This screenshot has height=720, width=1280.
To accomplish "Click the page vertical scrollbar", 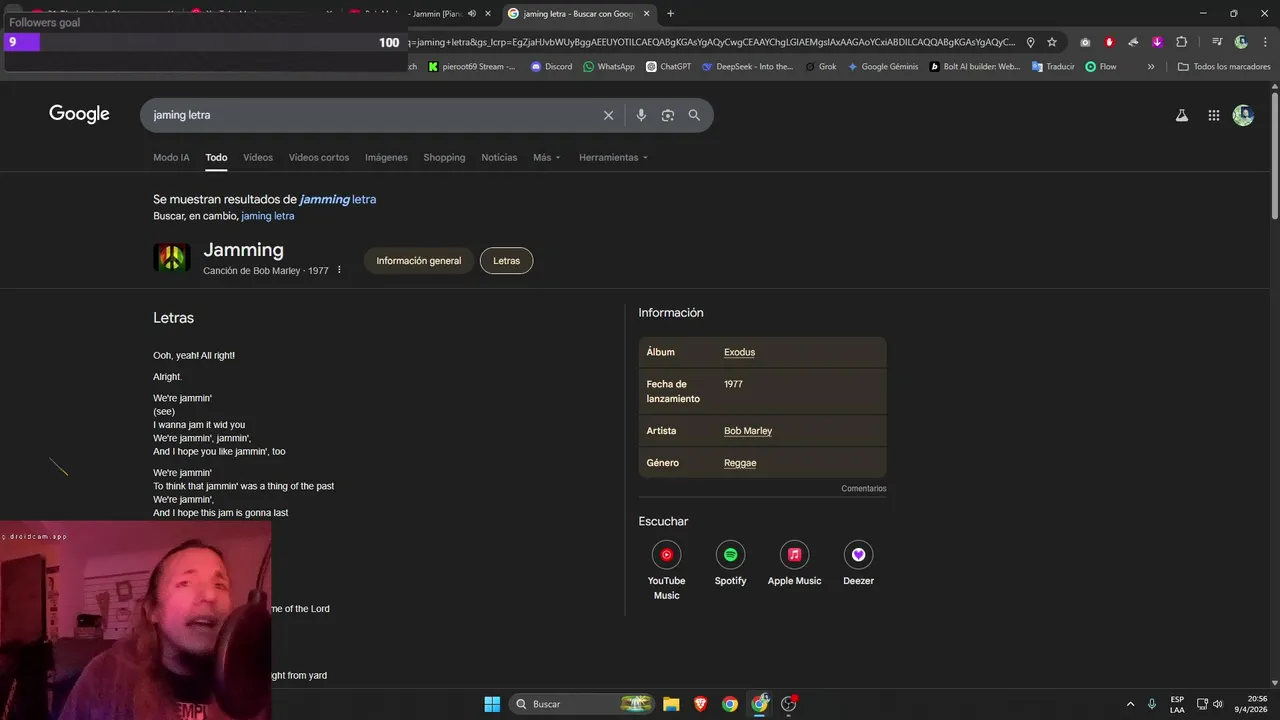I will click(1274, 155).
